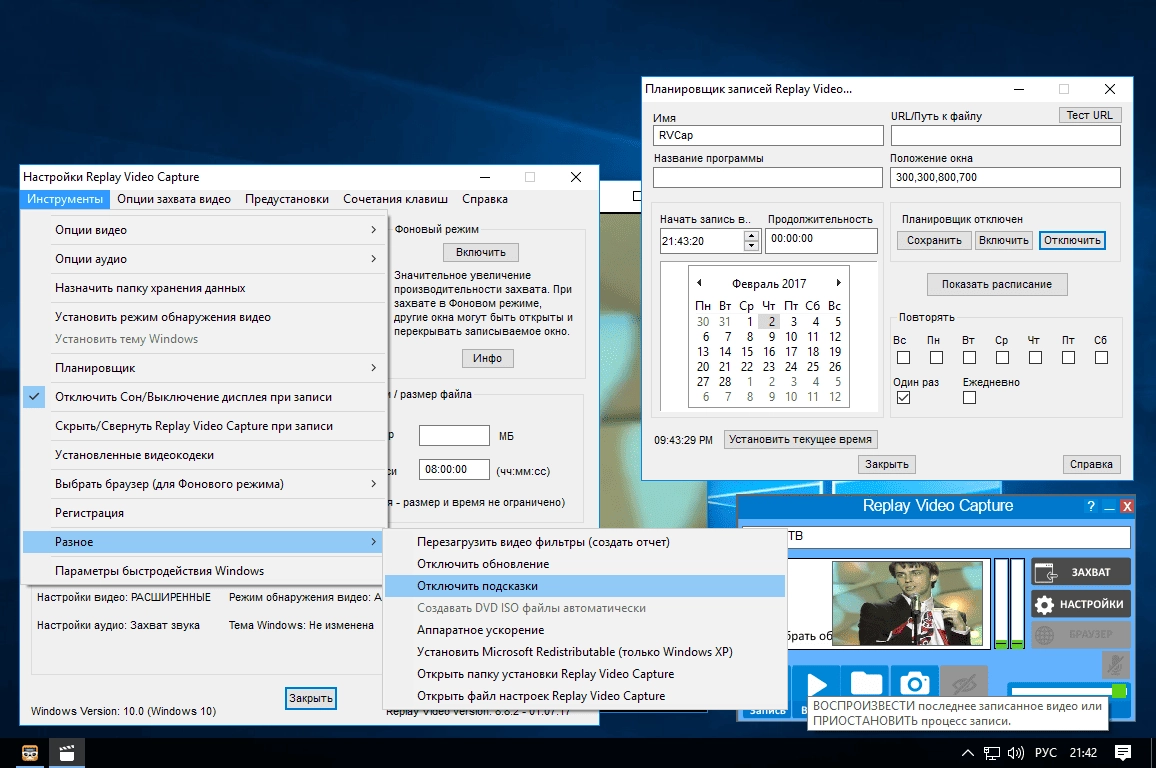
Task: Go to previous month in calendar
Action: tap(699, 283)
